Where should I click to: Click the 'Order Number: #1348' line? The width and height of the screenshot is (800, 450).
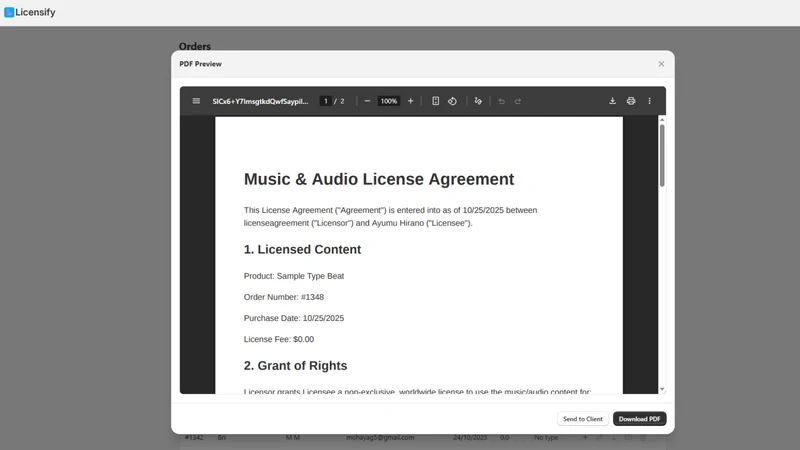[x=284, y=297]
